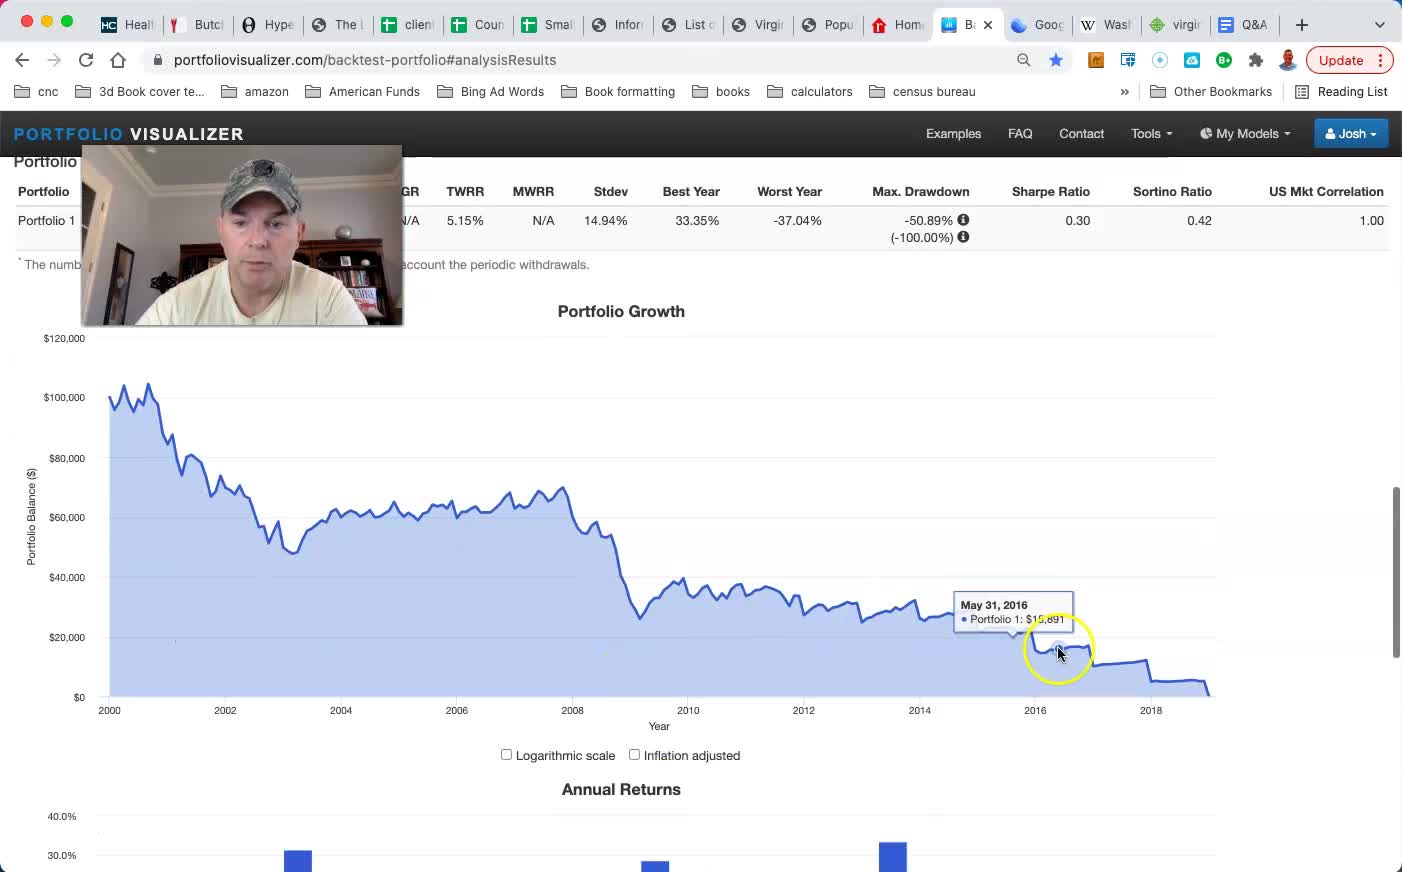This screenshot has height=872, width=1402.
Task: Open a new browser tab
Action: click(1301, 25)
